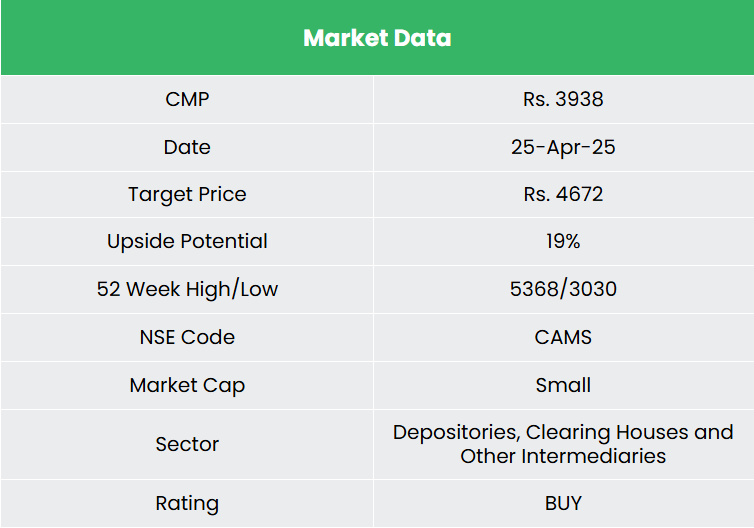
Task: Click the Rs. 4672 target value
Action: (563, 194)
